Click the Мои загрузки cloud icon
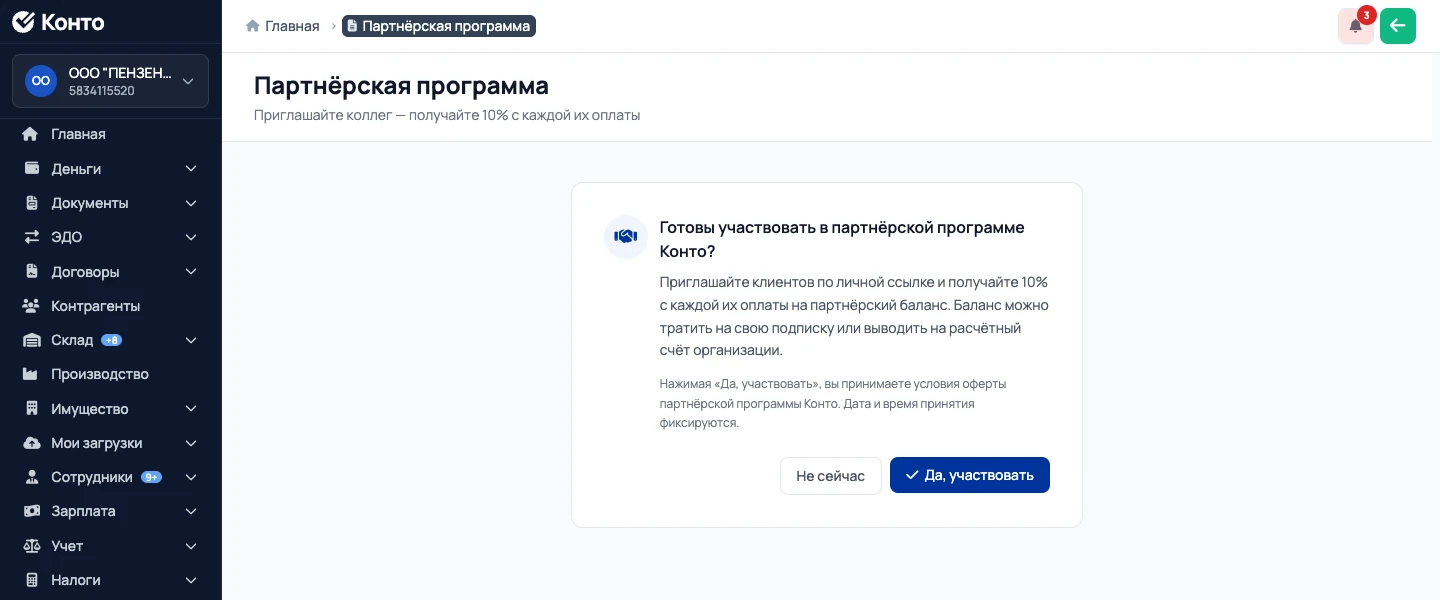Screen dimensions: 1440x600 [x=31, y=443]
